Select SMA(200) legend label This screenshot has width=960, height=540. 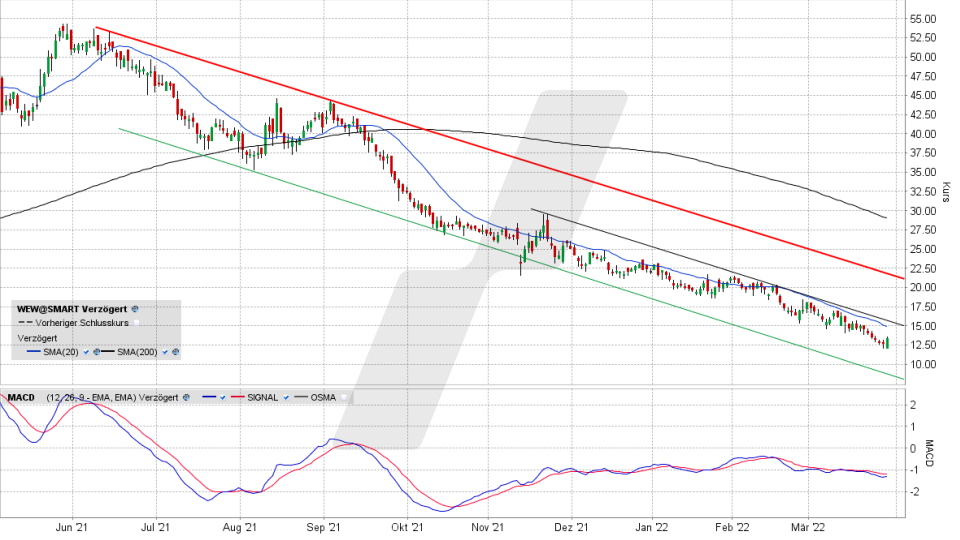pyautogui.click(x=137, y=352)
